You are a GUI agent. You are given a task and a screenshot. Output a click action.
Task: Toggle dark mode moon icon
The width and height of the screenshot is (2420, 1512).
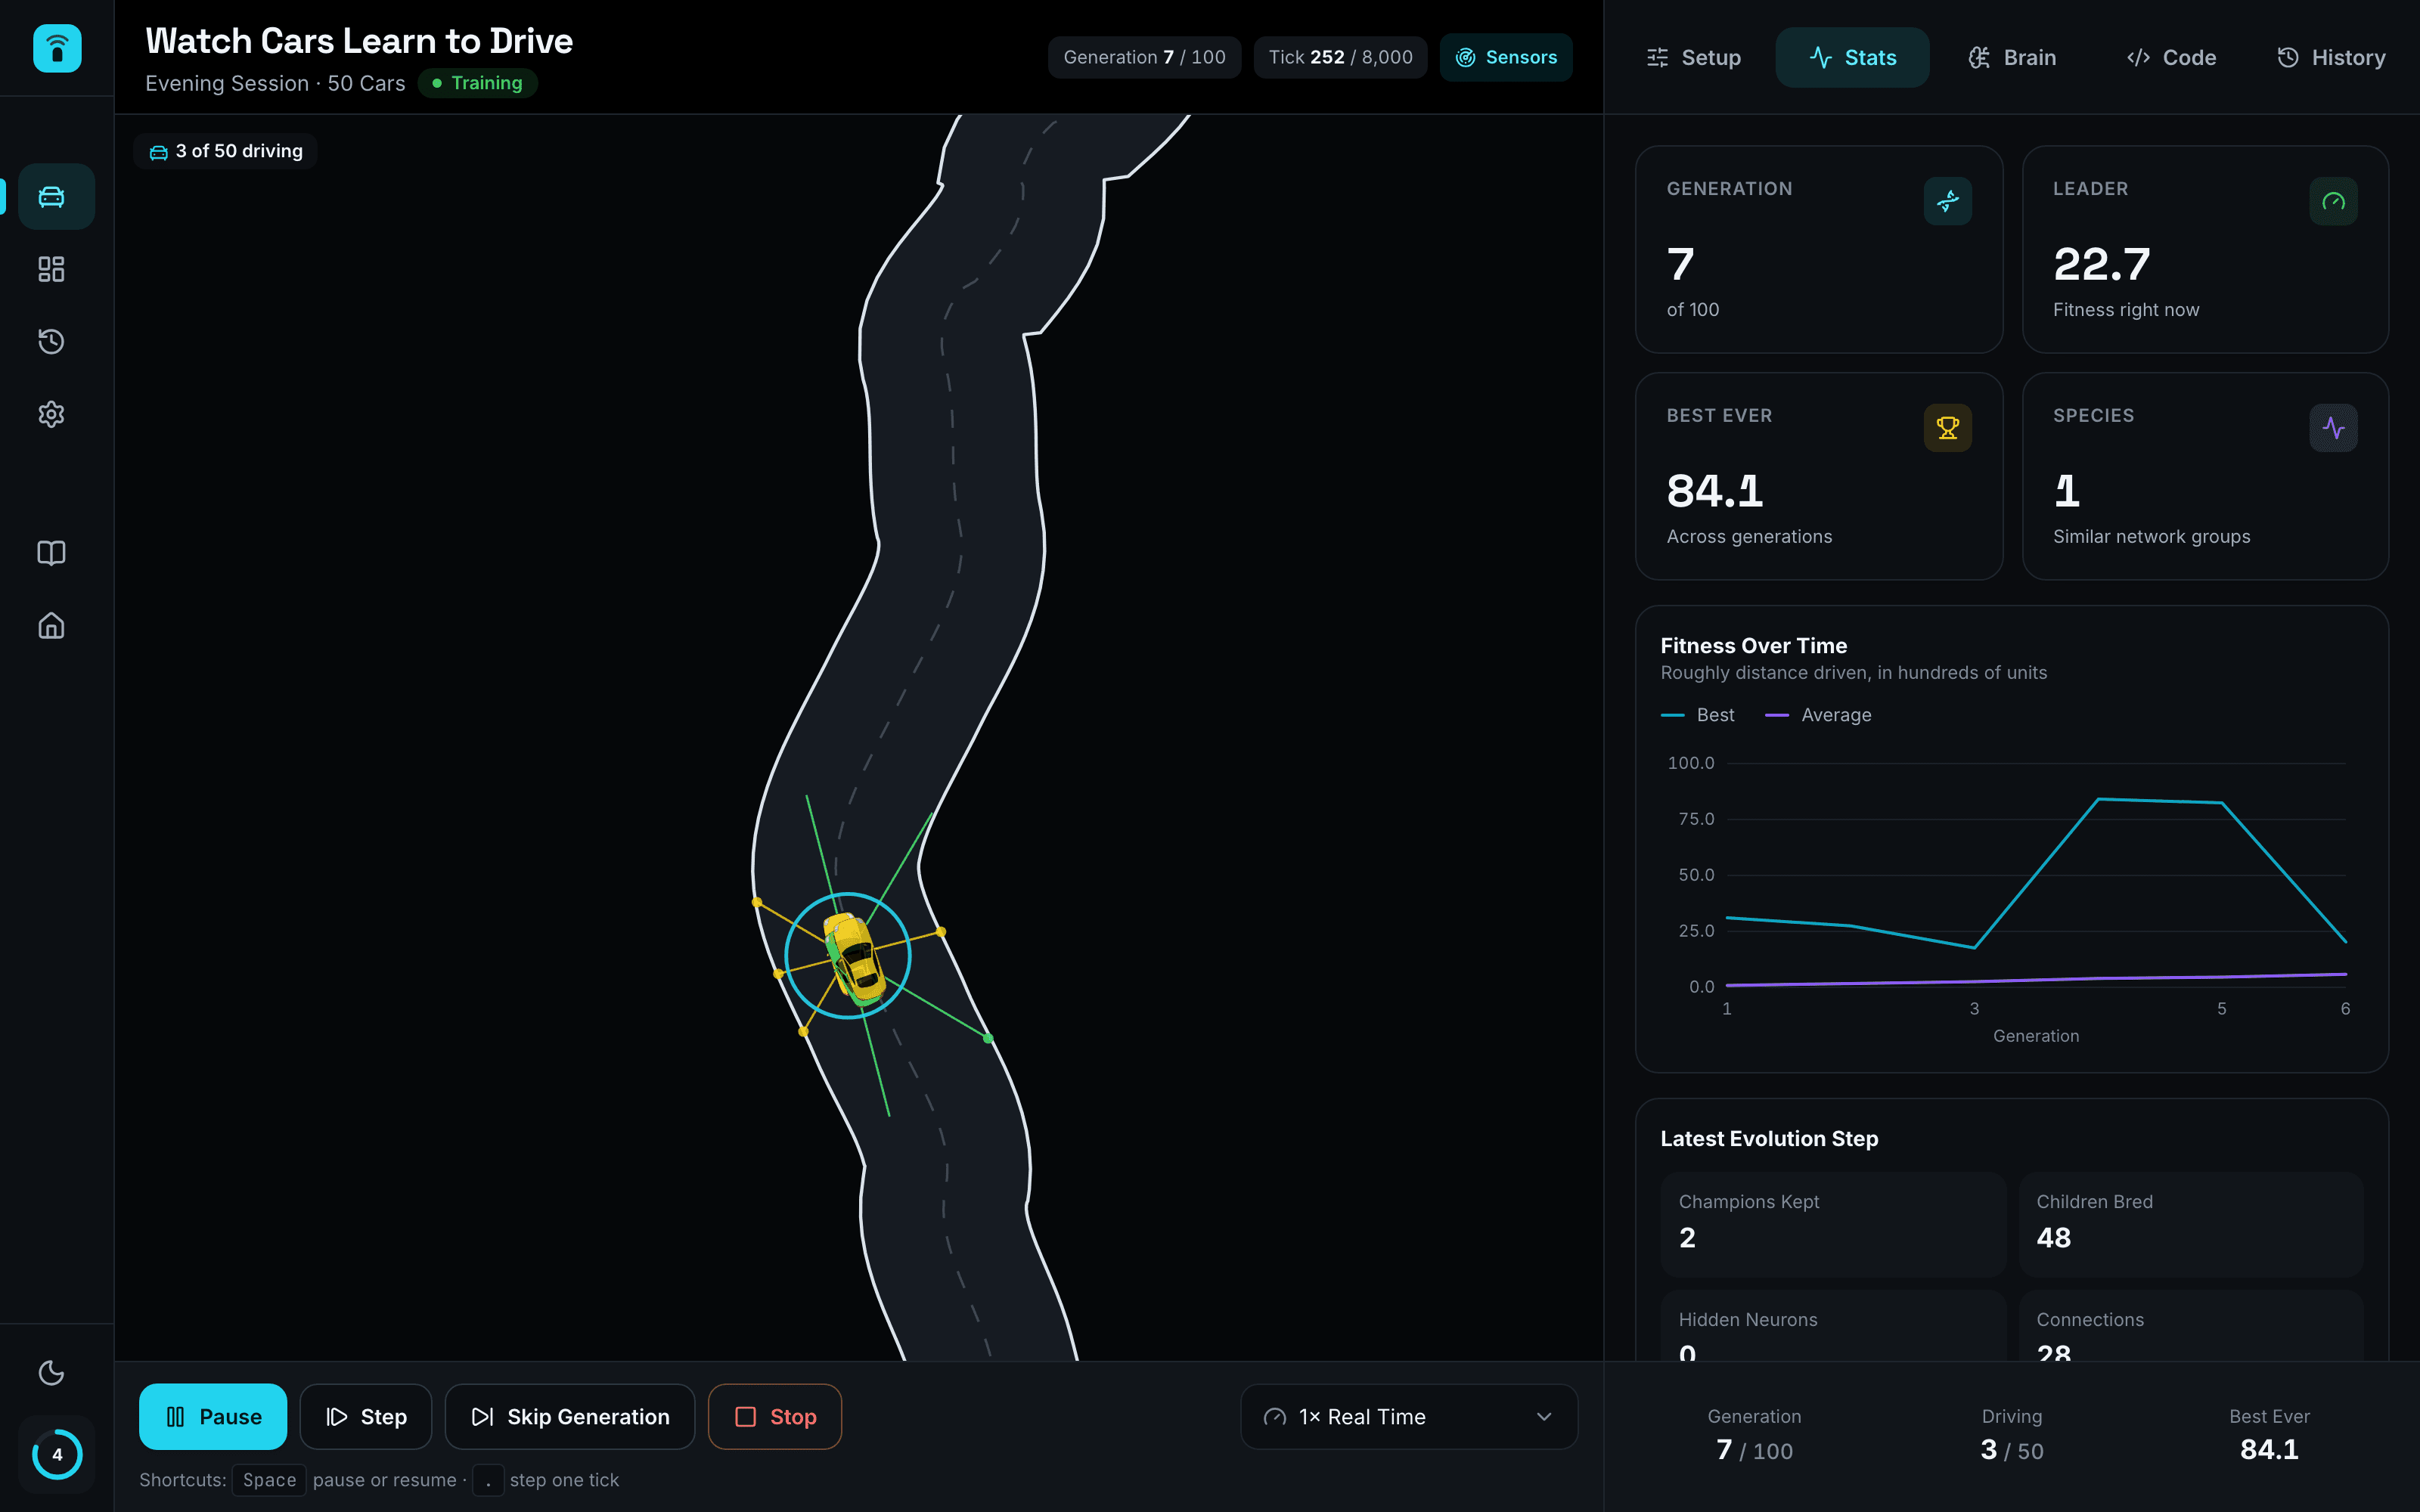[52, 1372]
